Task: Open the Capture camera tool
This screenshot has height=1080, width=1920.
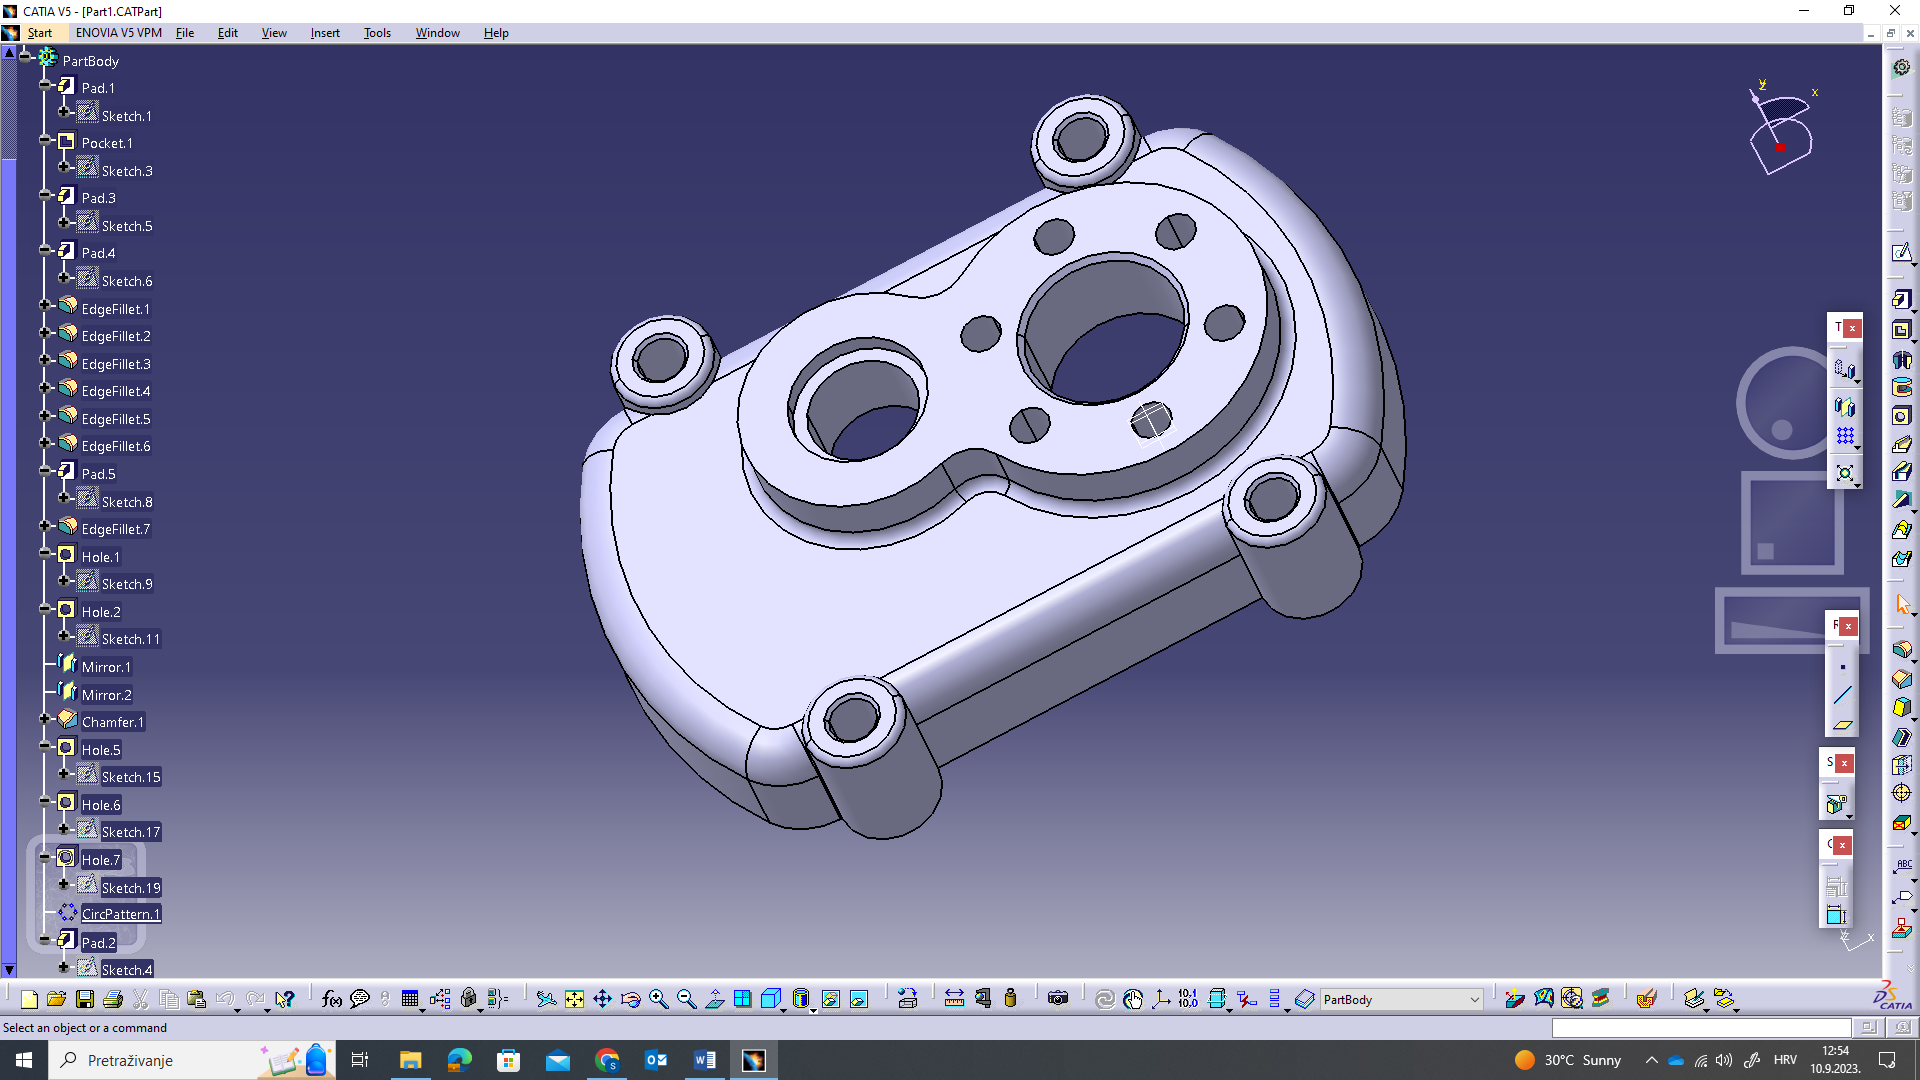Action: click(x=1058, y=999)
